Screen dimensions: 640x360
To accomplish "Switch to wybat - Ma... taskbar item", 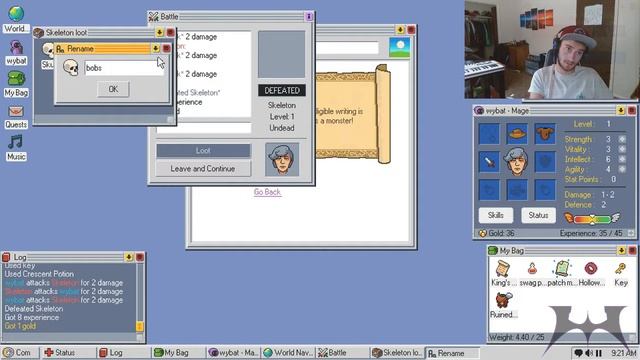I will [233, 353].
